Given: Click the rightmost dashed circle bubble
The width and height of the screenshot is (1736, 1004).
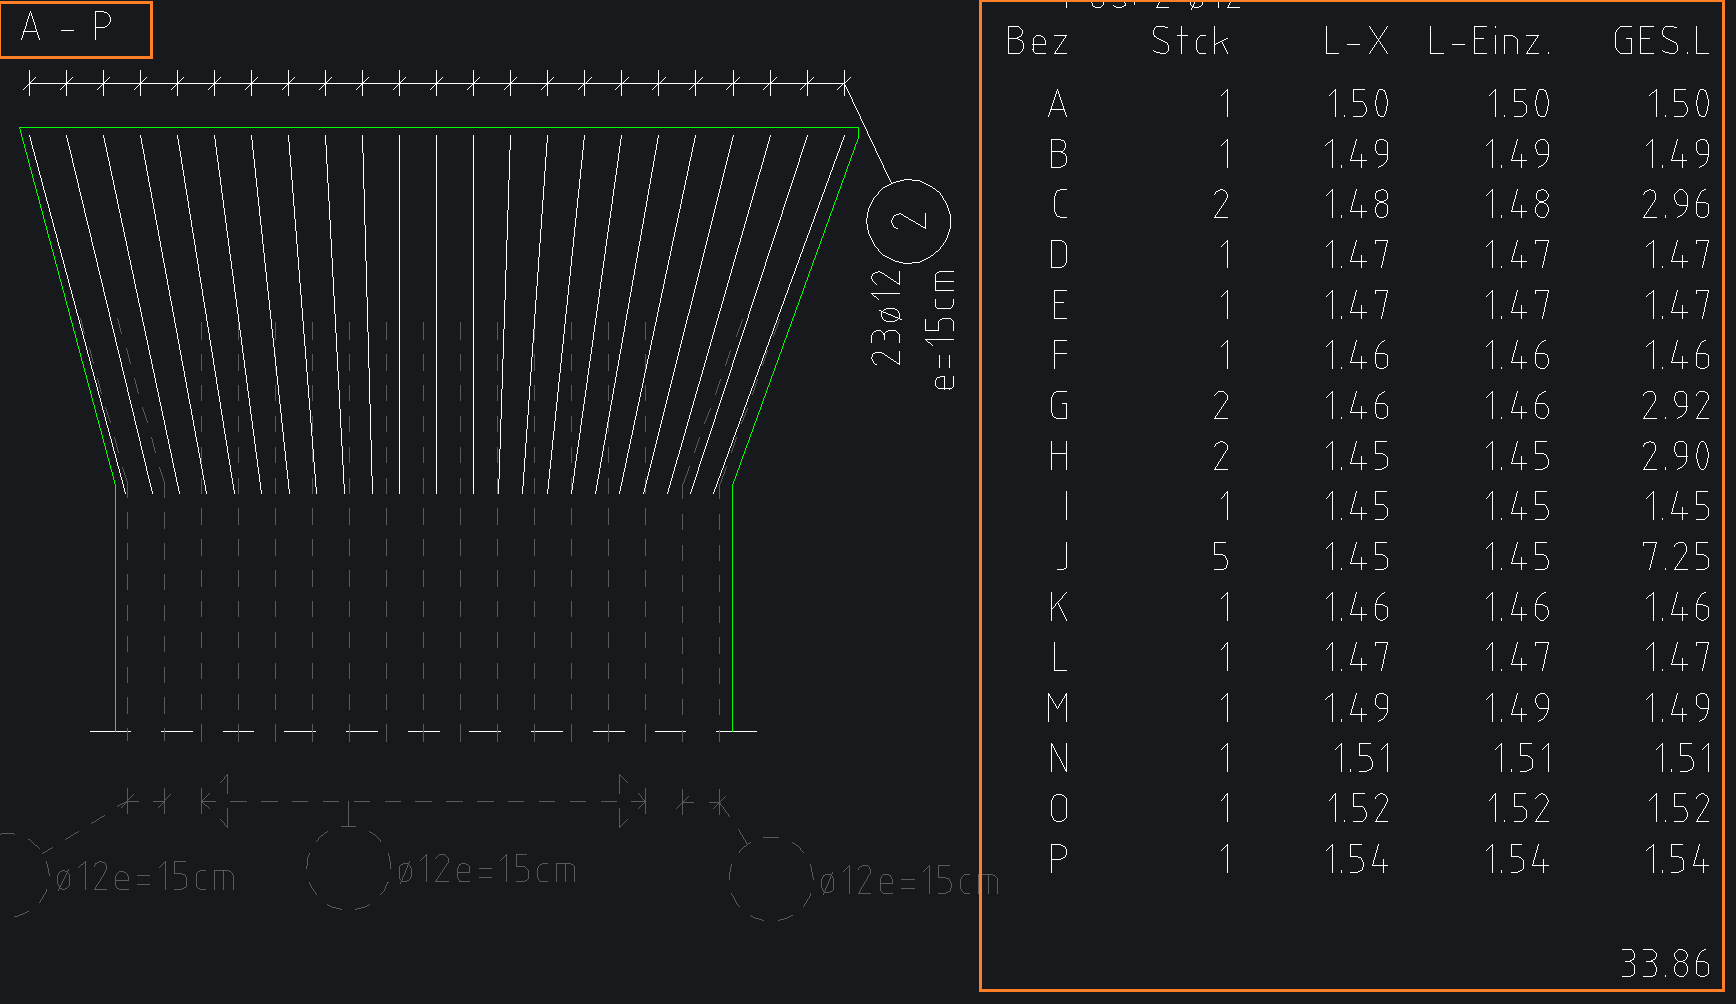Looking at the screenshot, I should pyautogui.click(x=771, y=879).
